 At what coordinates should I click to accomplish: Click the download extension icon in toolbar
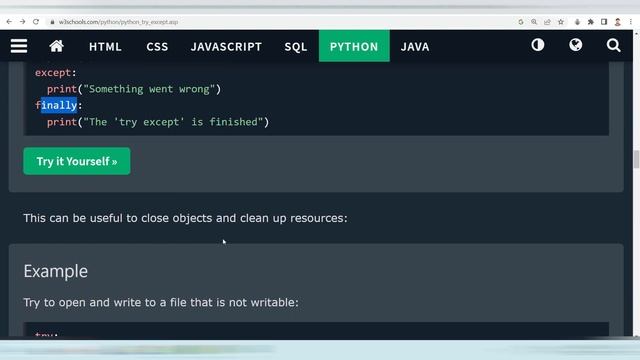pos(577,22)
